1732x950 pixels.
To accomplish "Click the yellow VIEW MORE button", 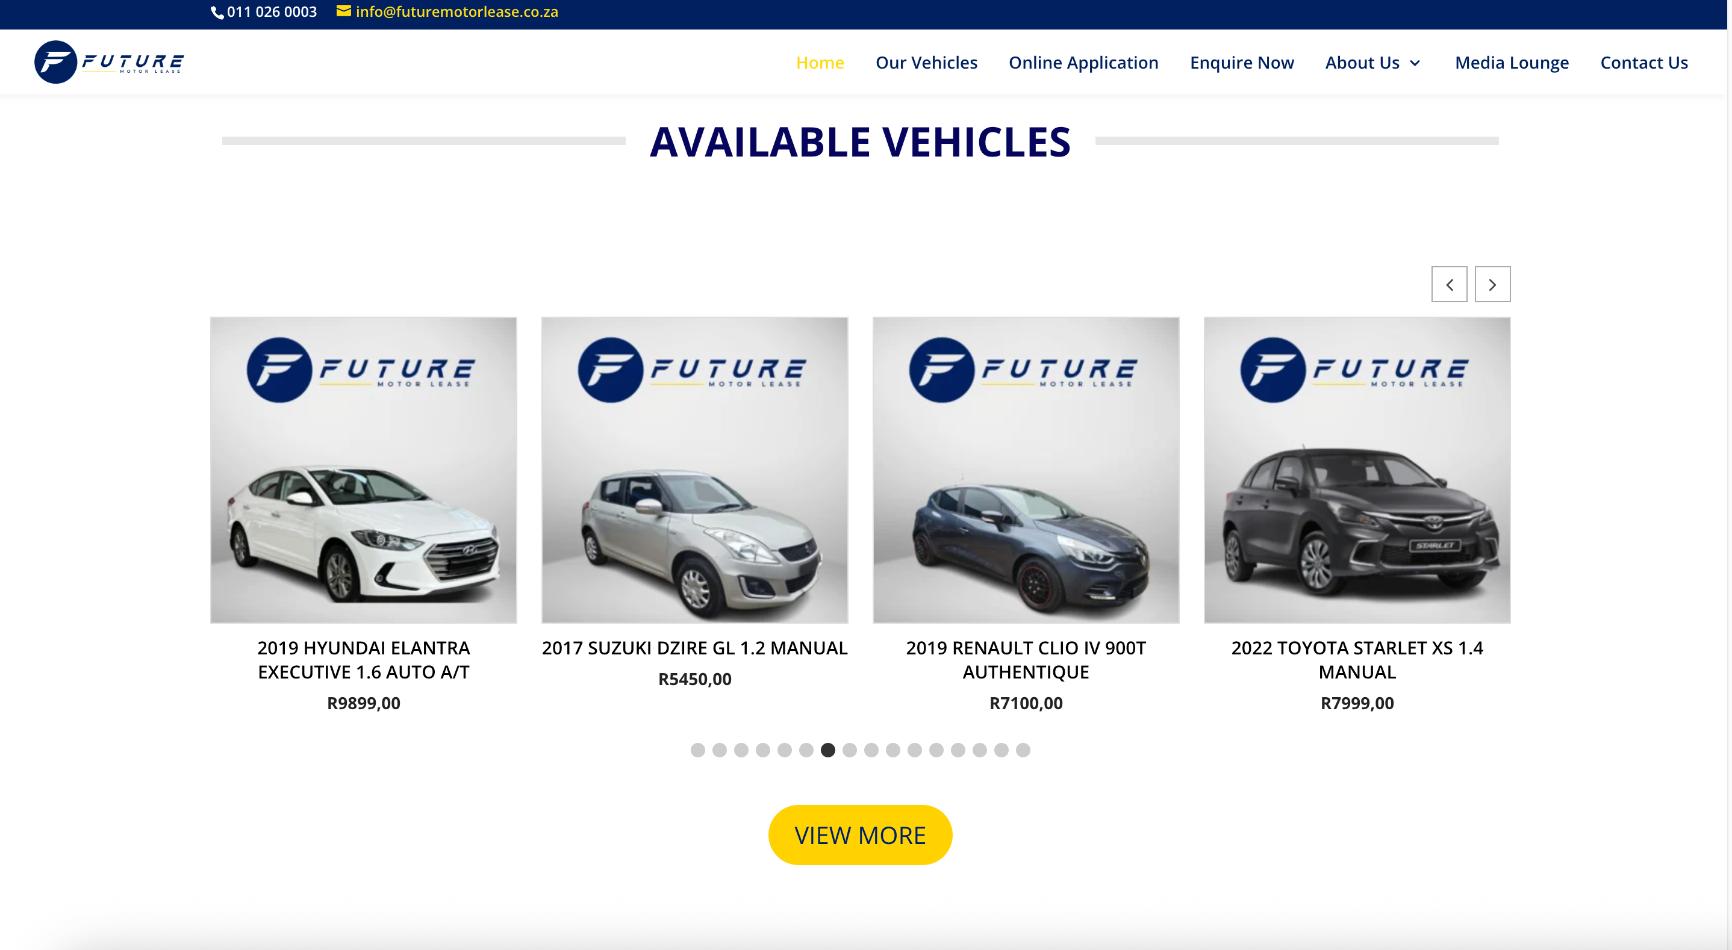I will [860, 835].
